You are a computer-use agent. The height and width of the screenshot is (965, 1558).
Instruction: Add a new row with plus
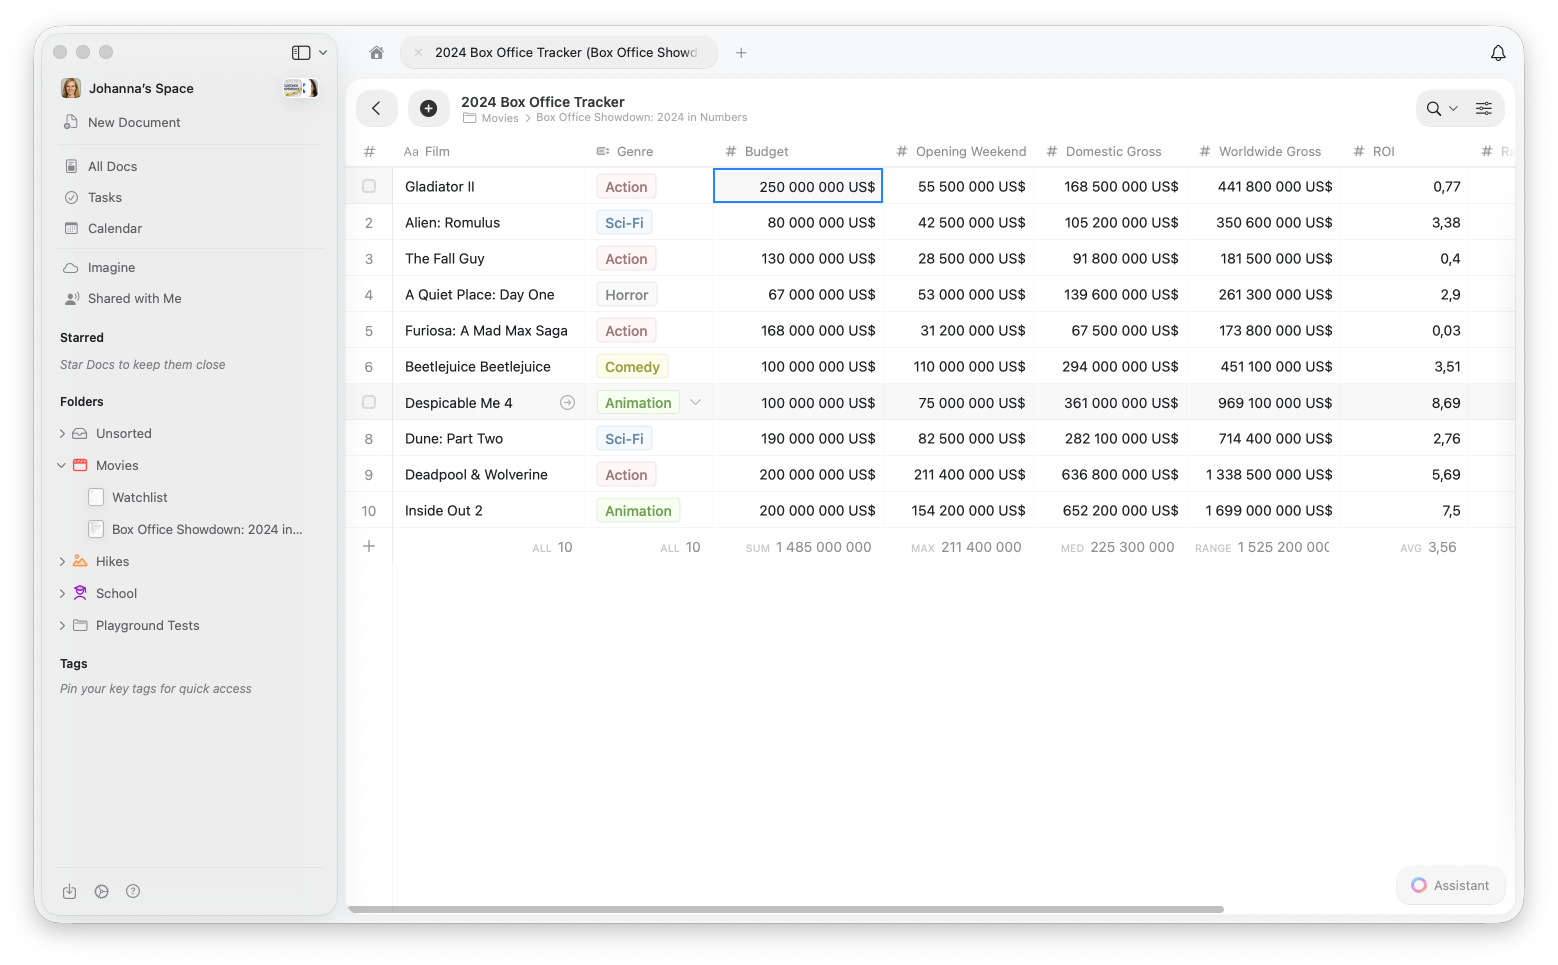[369, 546]
